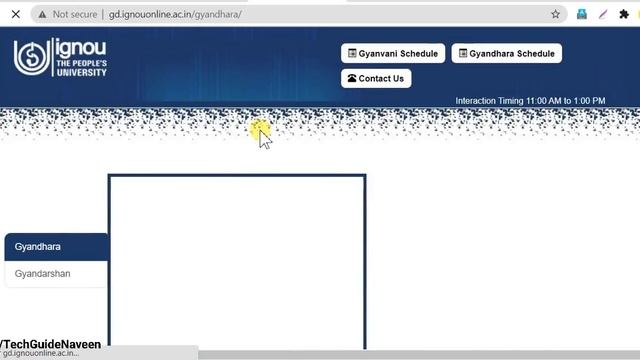Open the blue extension icon in toolbar
Viewport: 640px width, 360px height.
click(582, 14)
